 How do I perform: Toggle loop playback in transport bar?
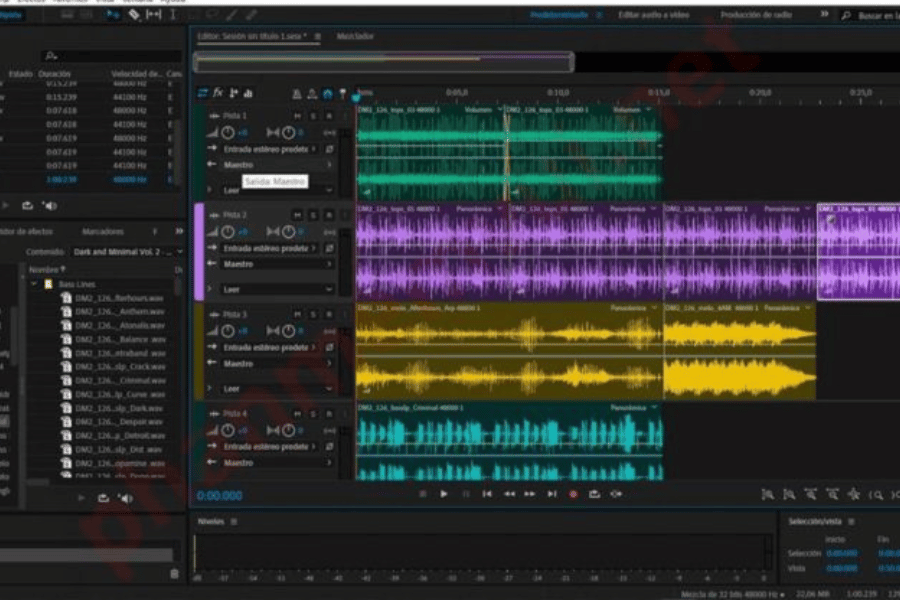595,494
